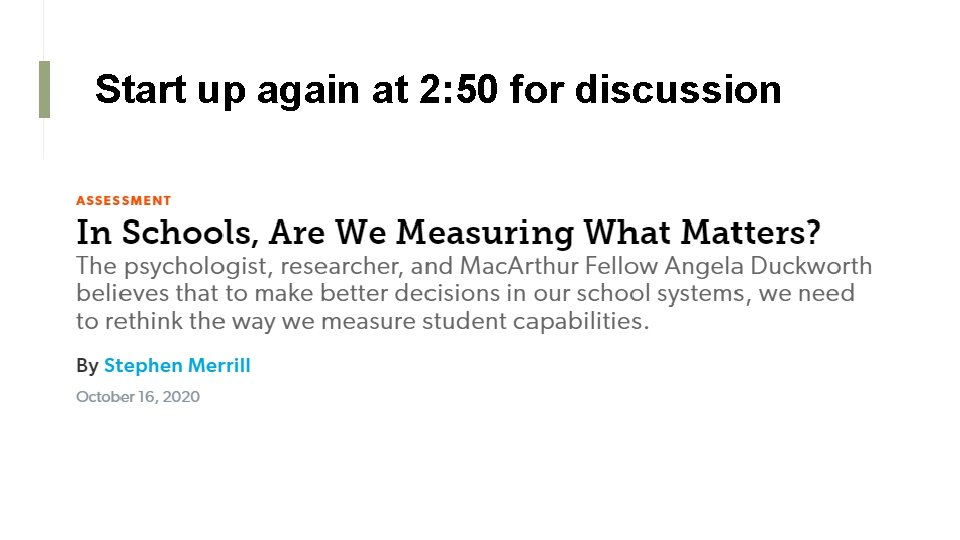The width and height of the screenshot is (960, 540).
Task: Click the October 16, 2020 date
Action: [x=138, y=397]
